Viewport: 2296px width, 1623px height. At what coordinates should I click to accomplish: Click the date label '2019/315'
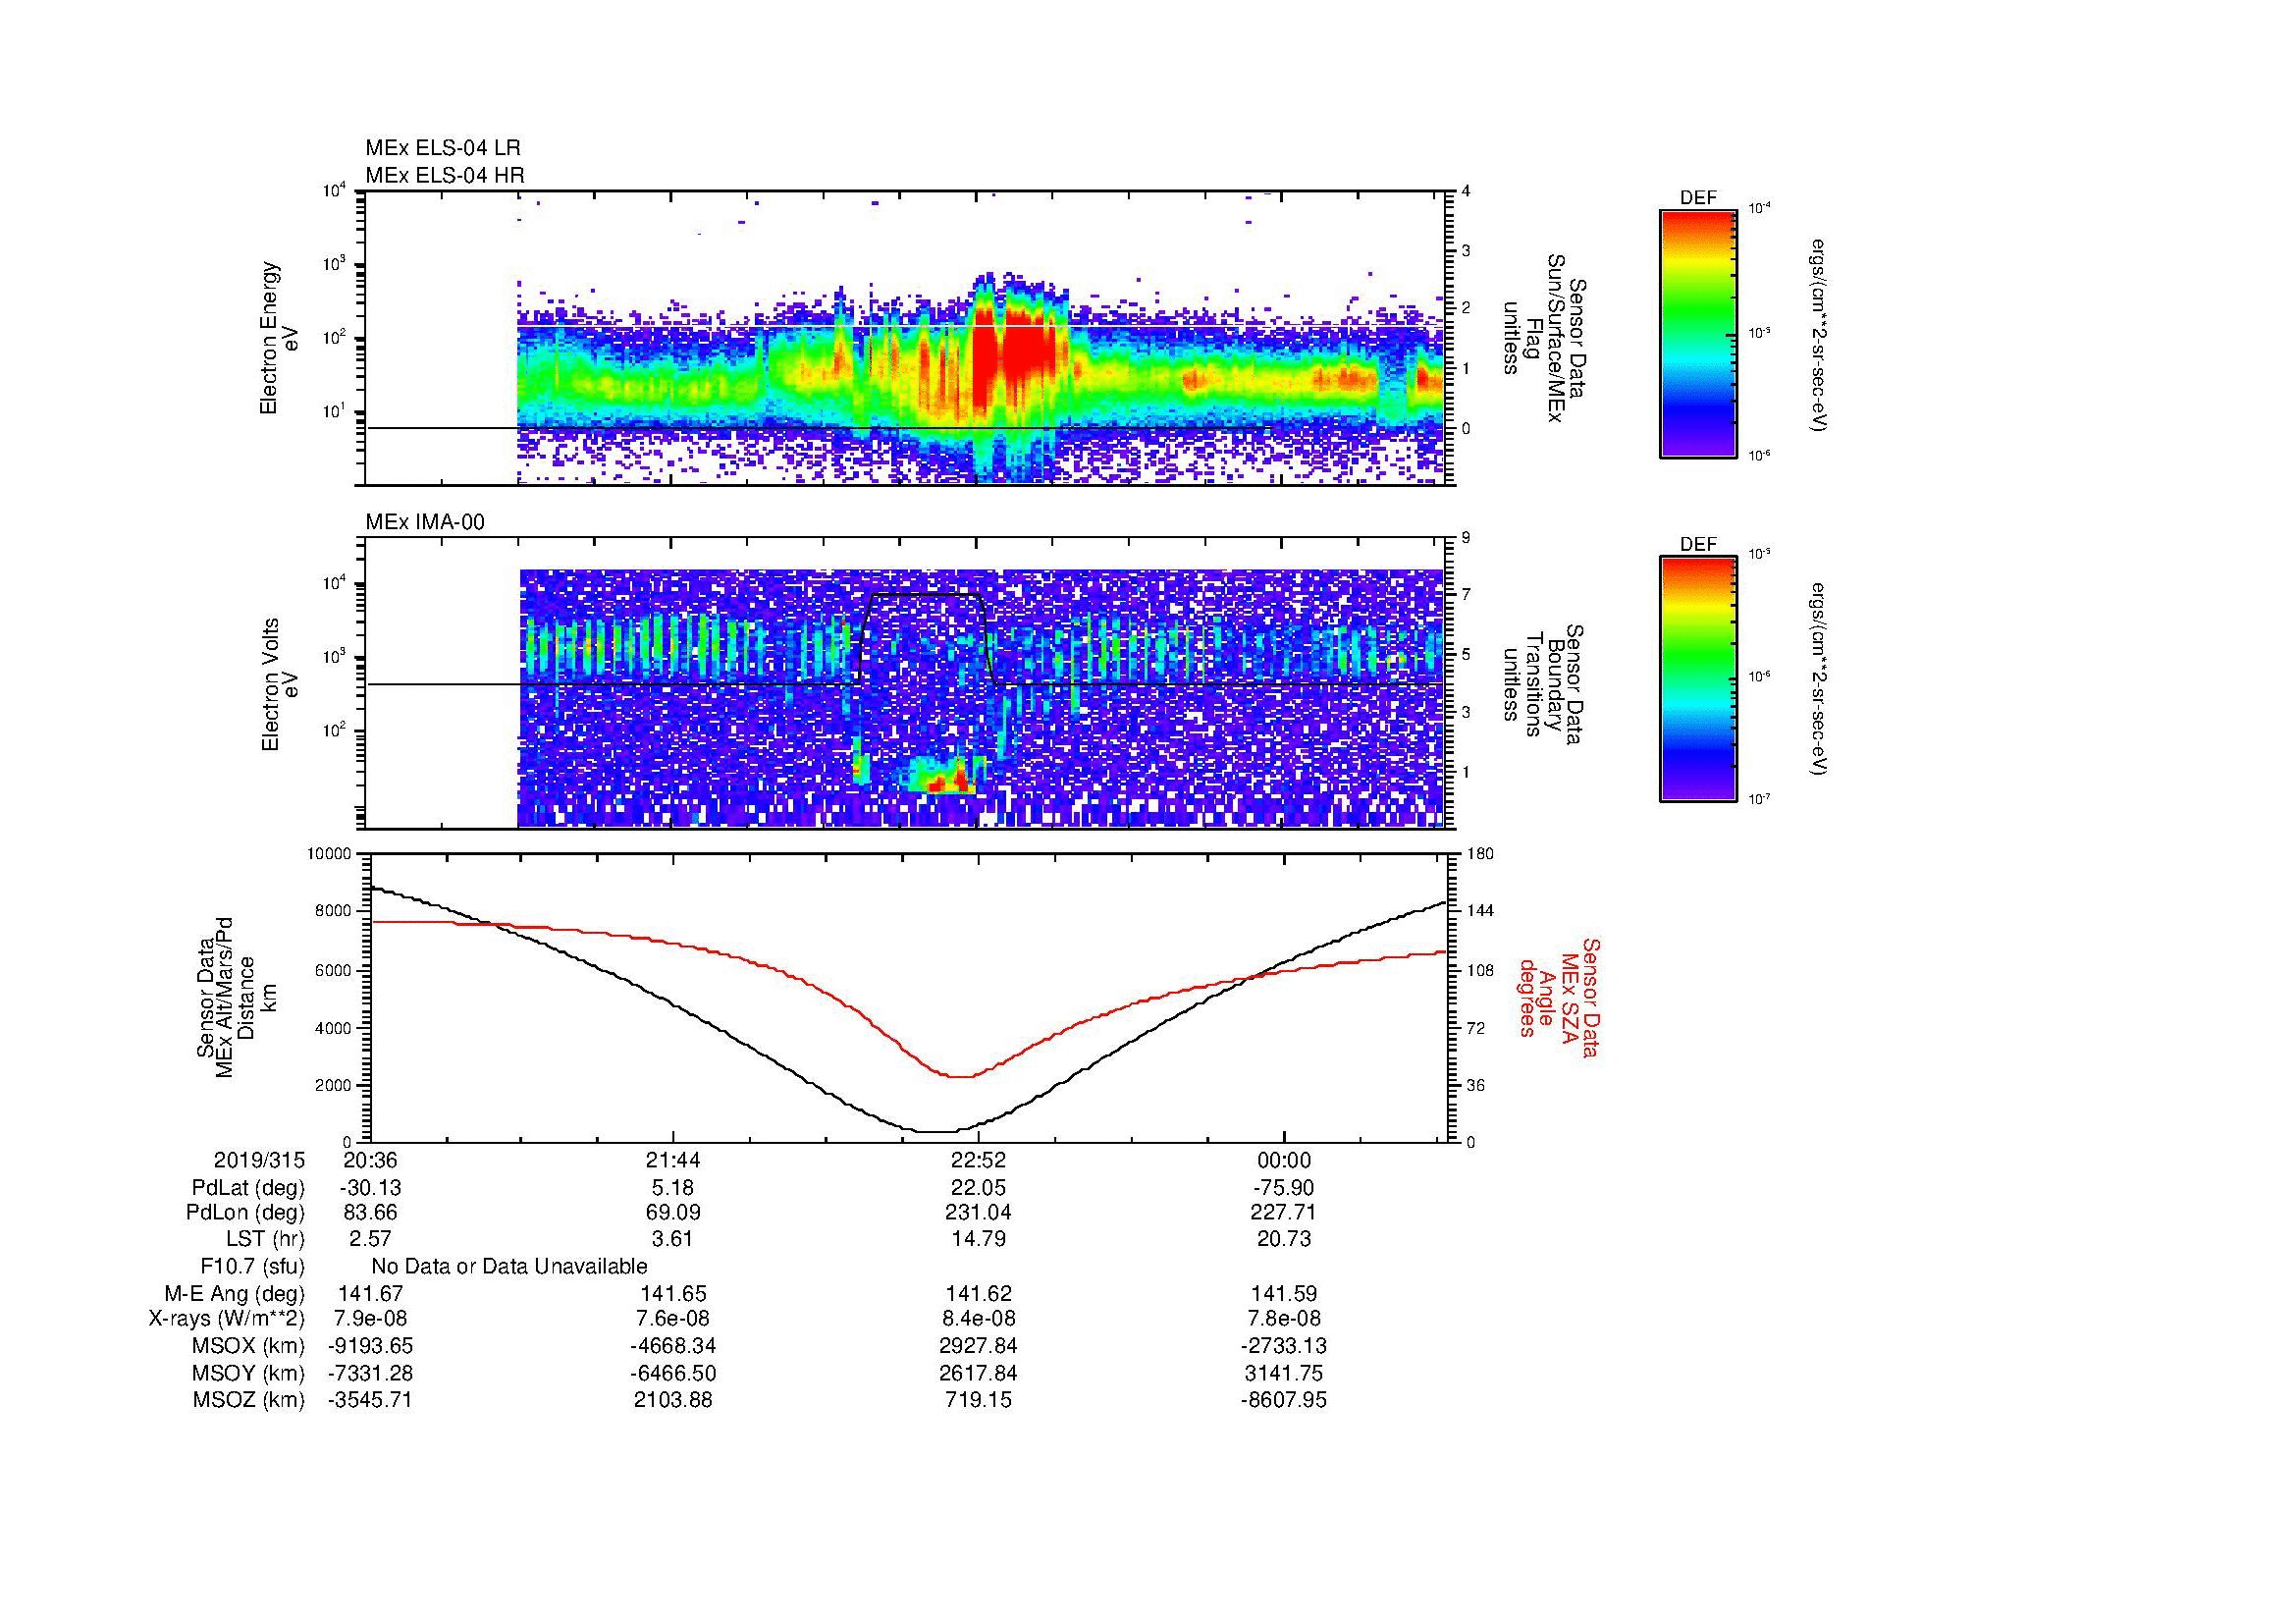260,1160
